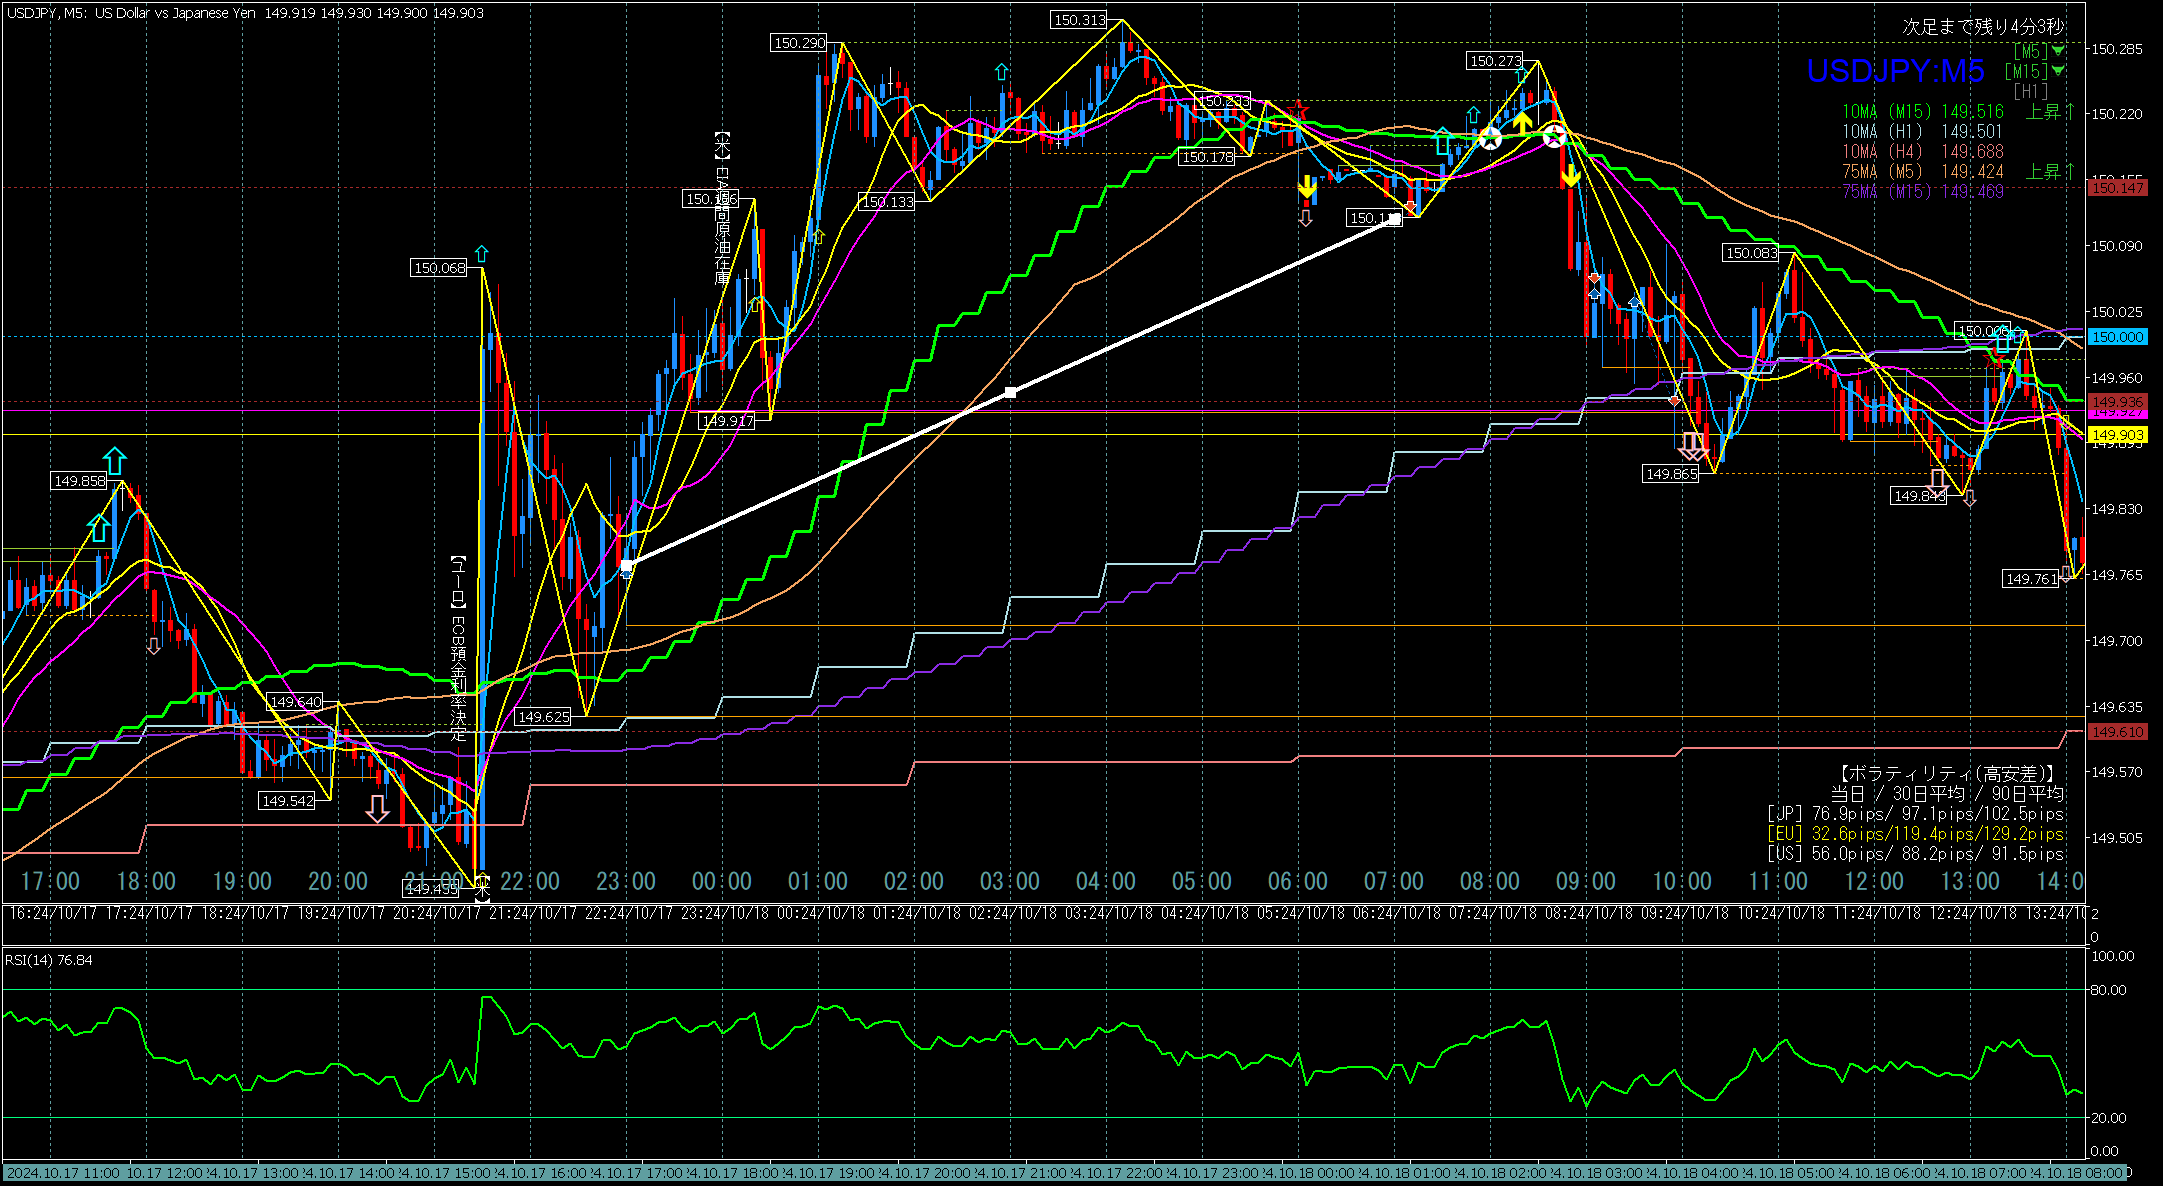Click the 149.917 swing low label
The width and height of the screenshot is (2163, 1186).
tap(728, 421)
